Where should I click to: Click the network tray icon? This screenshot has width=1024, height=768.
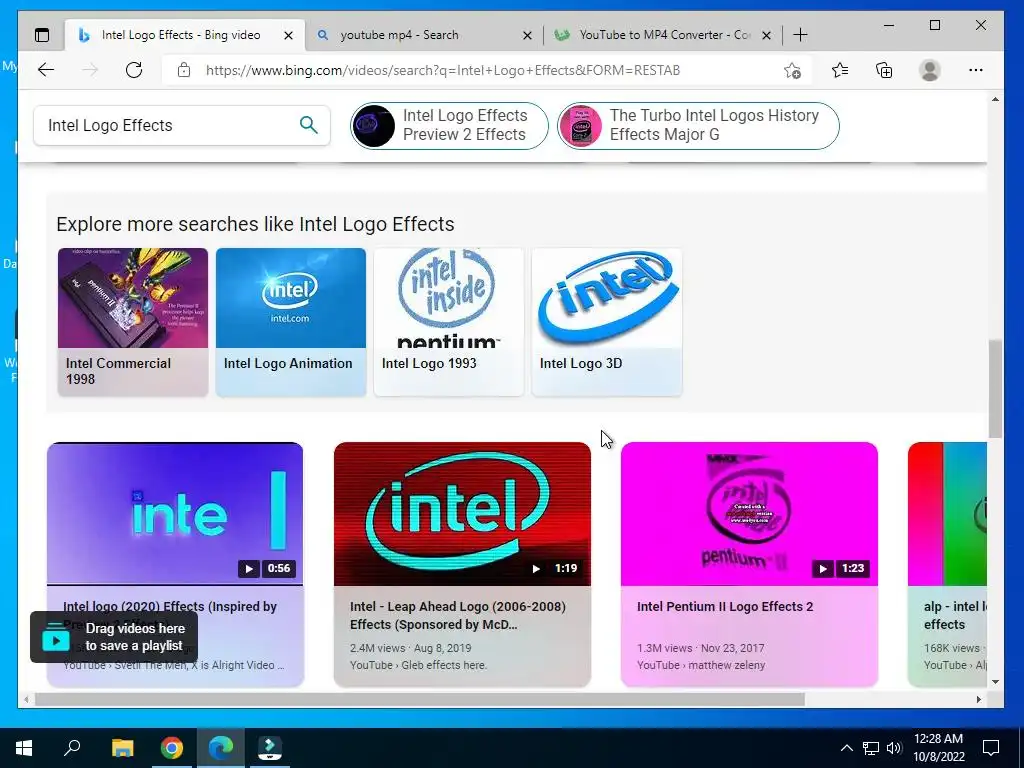871,748
